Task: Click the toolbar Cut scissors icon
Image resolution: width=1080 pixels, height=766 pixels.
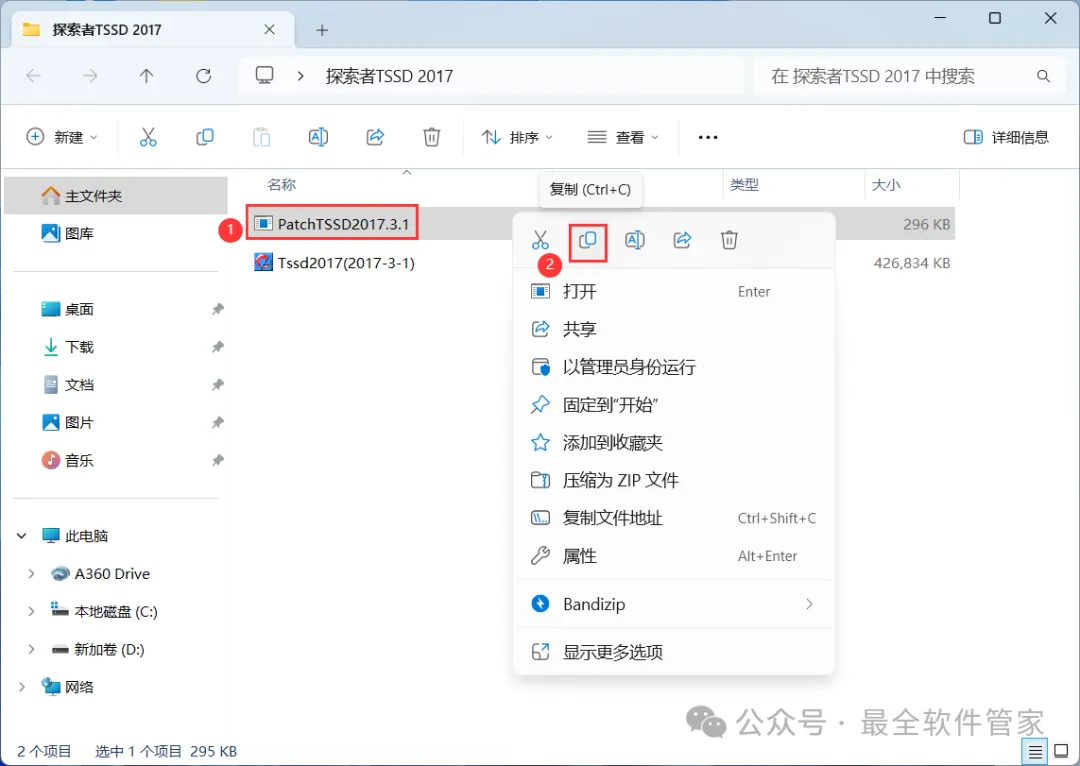Action: point(148,137)
